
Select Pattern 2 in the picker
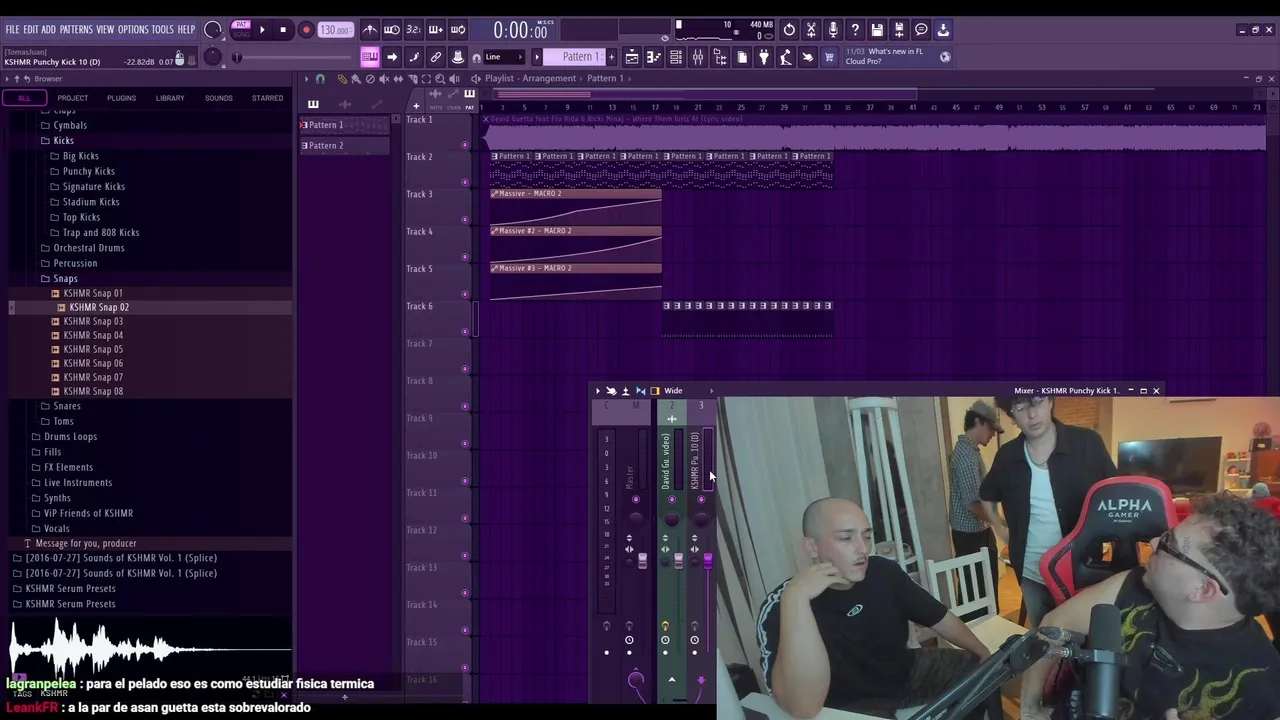tap(344, 146)
